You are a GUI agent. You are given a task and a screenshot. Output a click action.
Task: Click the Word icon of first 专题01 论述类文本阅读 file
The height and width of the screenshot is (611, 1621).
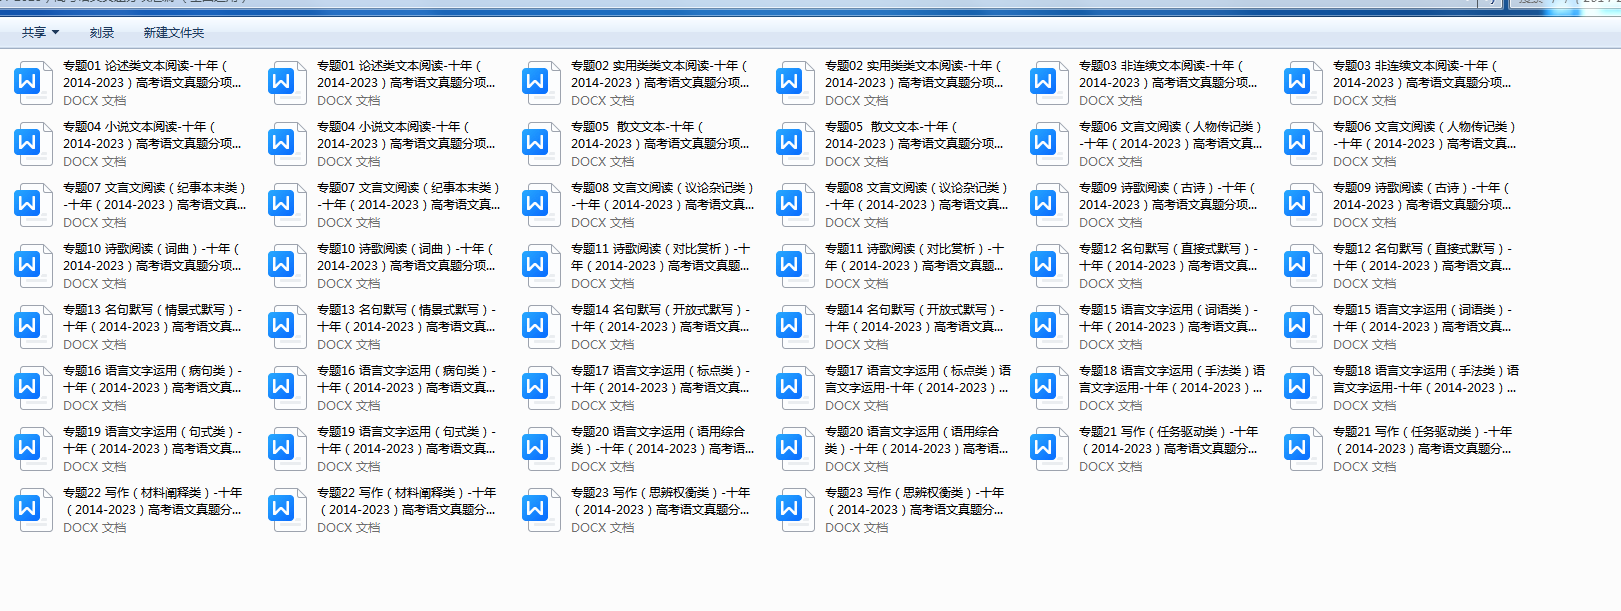coord(33,83)
